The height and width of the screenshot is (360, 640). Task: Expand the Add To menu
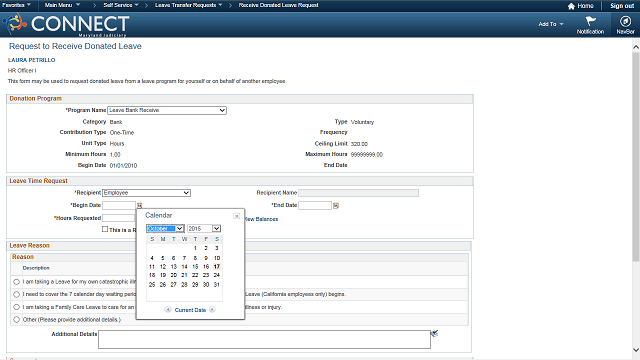(x=551, y=24)
